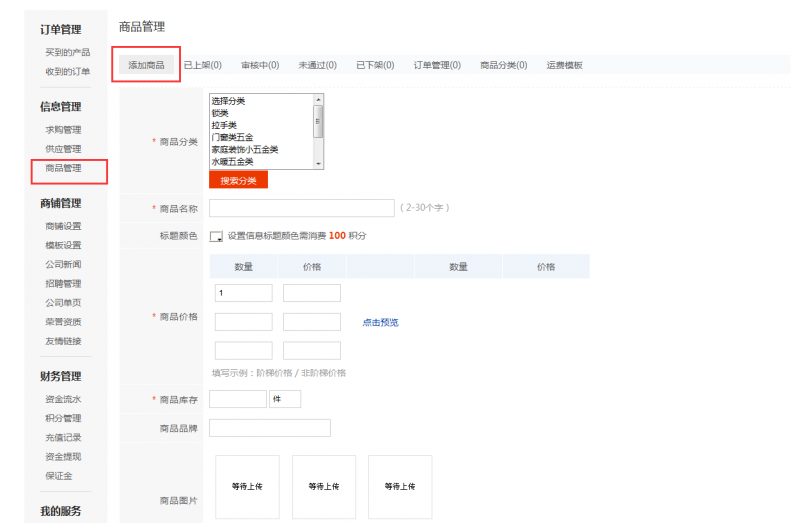Open the 商品分类(0) tab

pyautogui.click(x=504, y=65)
